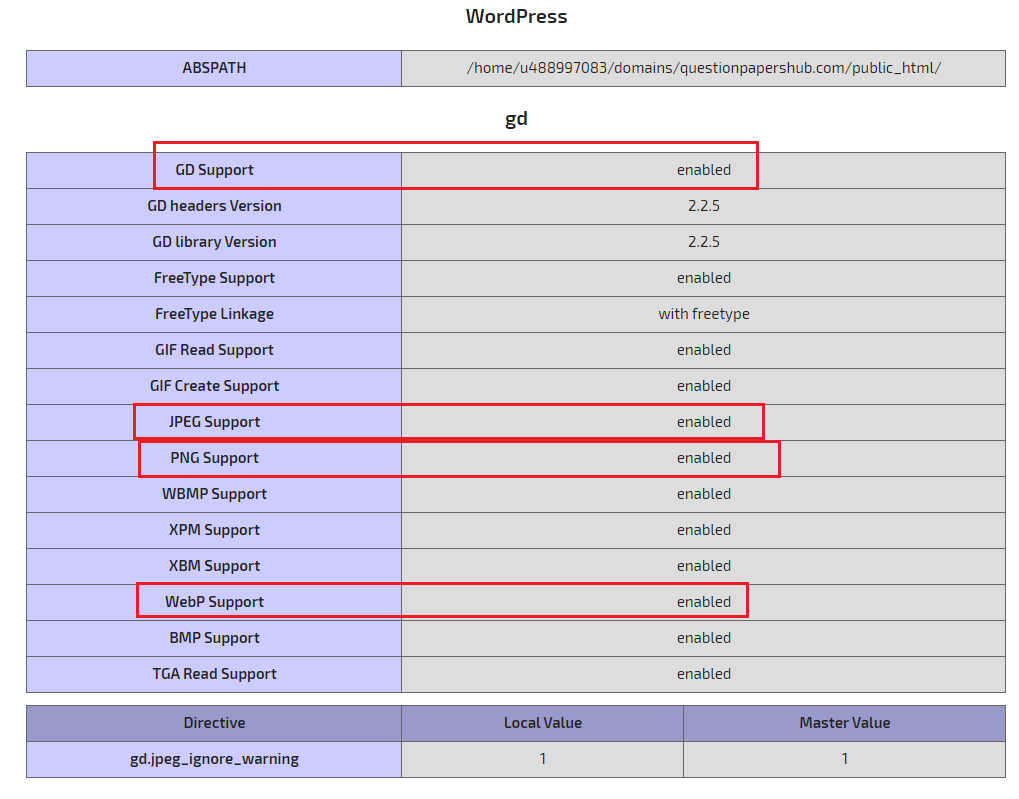Click enabled value for TGA Read Support
The image size is (1019, 799).
coord(704,674)
